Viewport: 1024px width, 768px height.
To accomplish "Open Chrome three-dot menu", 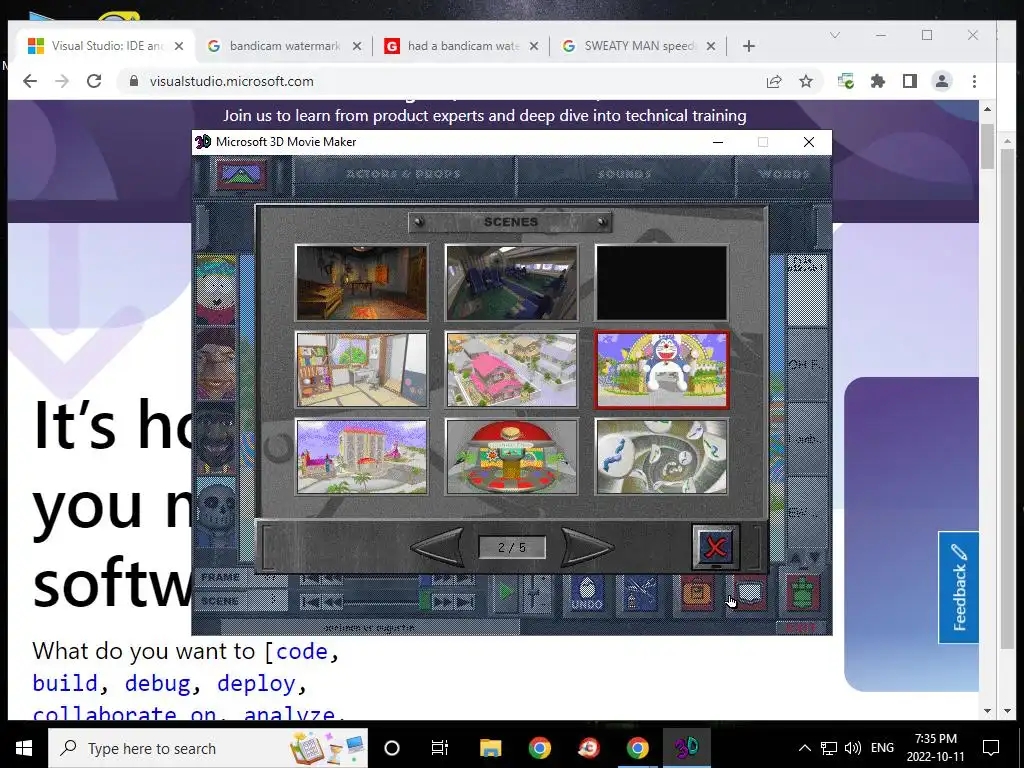I will [x=974, y=81].
